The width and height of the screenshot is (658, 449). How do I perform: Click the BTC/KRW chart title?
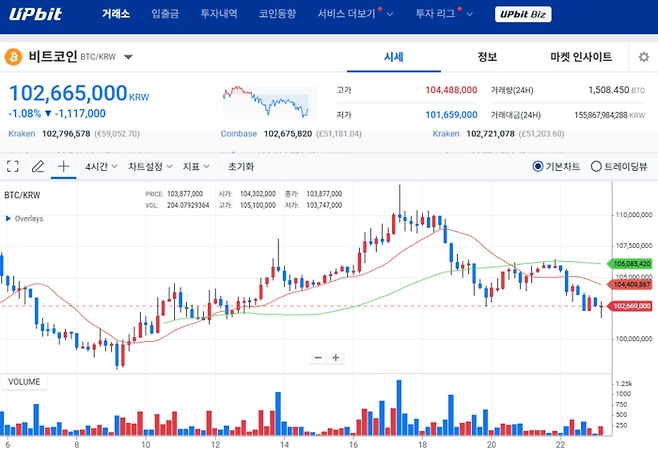click(x=22, y=195)
